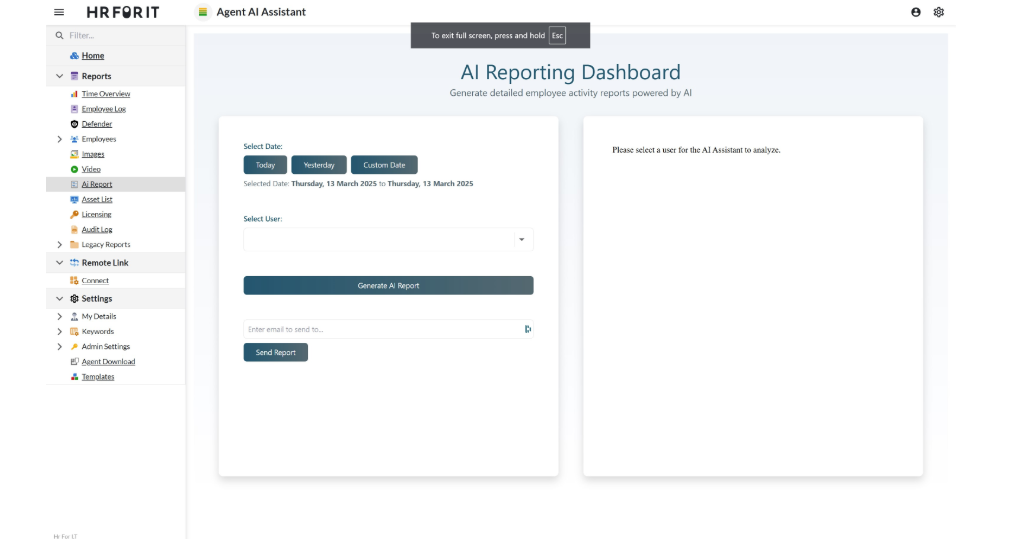Click the Remote Link section icon

tap(74, 263)
